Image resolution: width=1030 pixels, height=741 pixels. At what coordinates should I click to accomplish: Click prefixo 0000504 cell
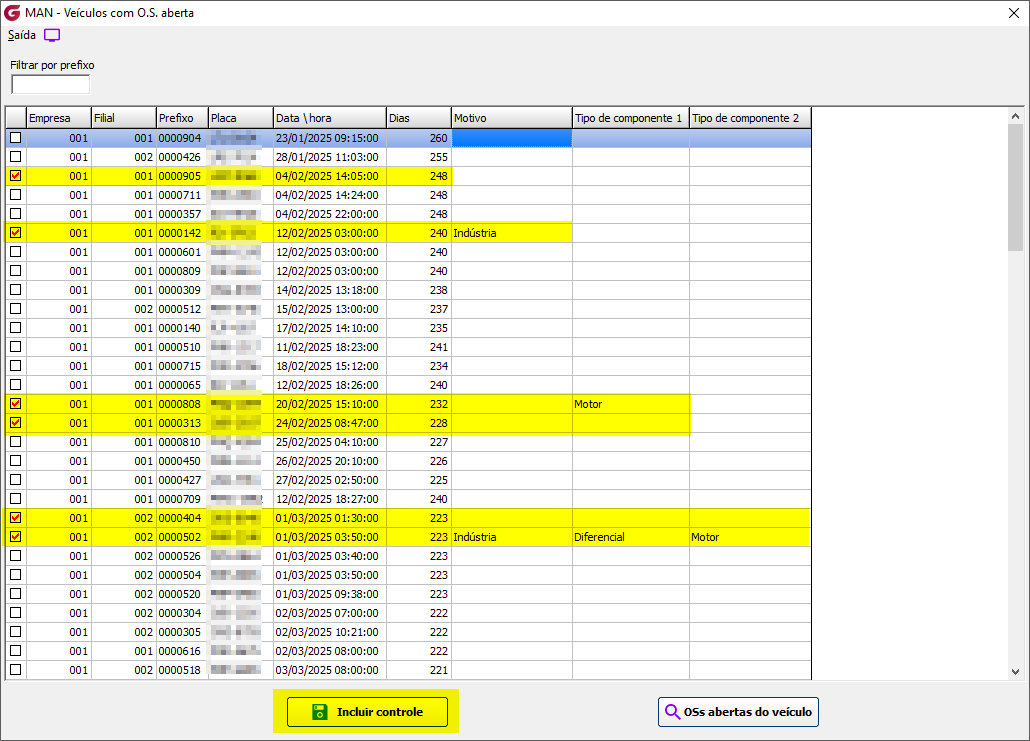tap(182, 575)
